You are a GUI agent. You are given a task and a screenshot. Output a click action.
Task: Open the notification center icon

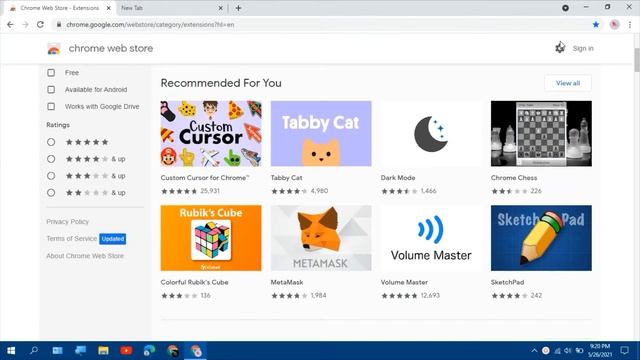click(x=624, y=350)
